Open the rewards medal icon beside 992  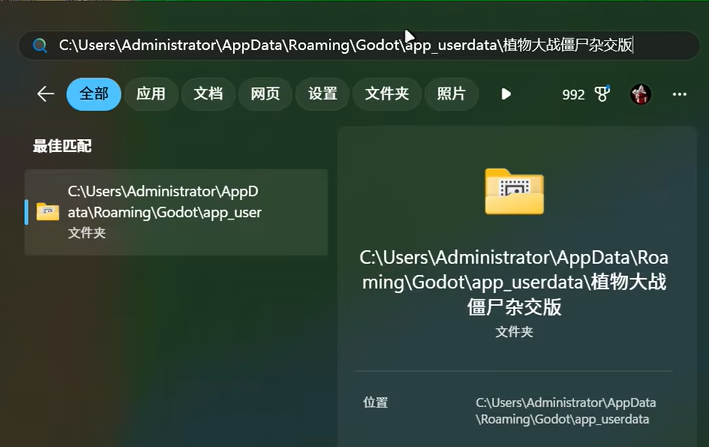click(602, 94)
